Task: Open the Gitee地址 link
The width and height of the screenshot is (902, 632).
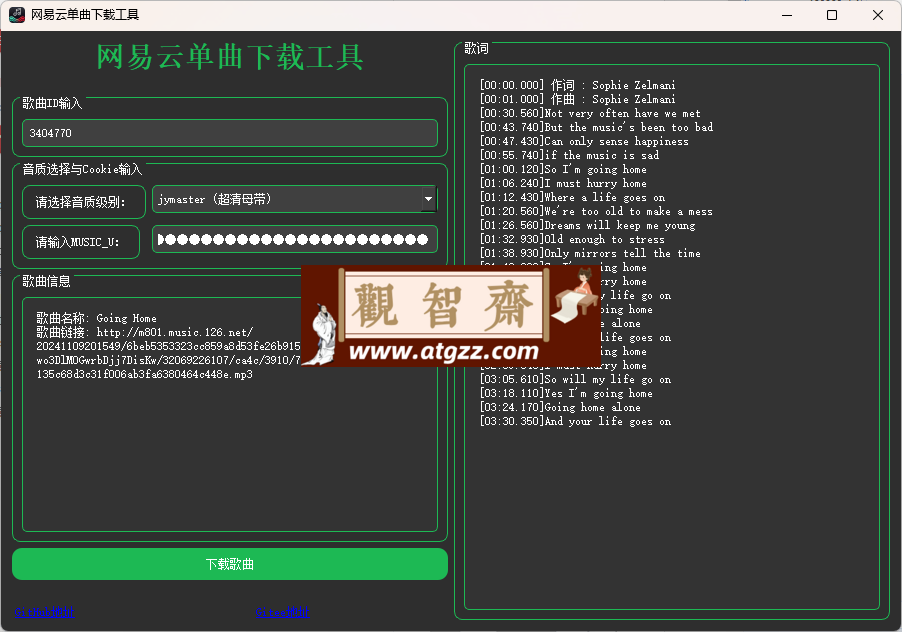Action: click(282, 612)
